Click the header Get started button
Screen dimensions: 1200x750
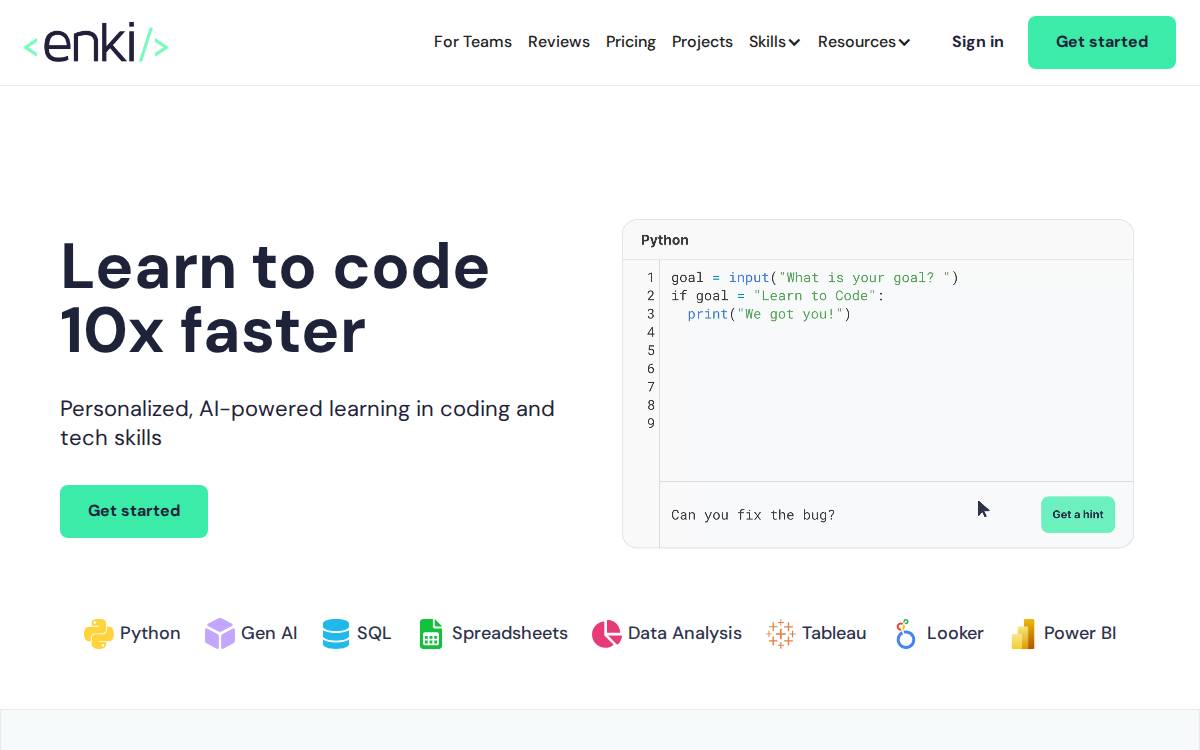[1102, 42]
